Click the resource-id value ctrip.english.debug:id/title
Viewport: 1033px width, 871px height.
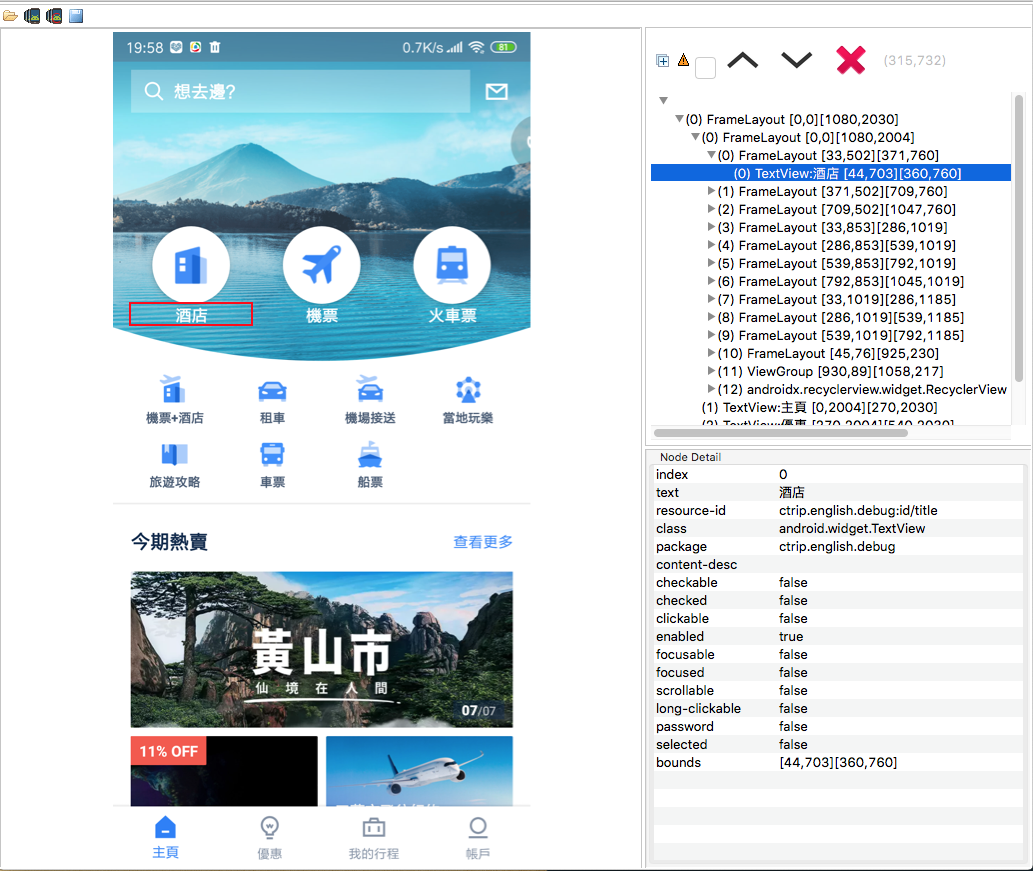(858, 511)
